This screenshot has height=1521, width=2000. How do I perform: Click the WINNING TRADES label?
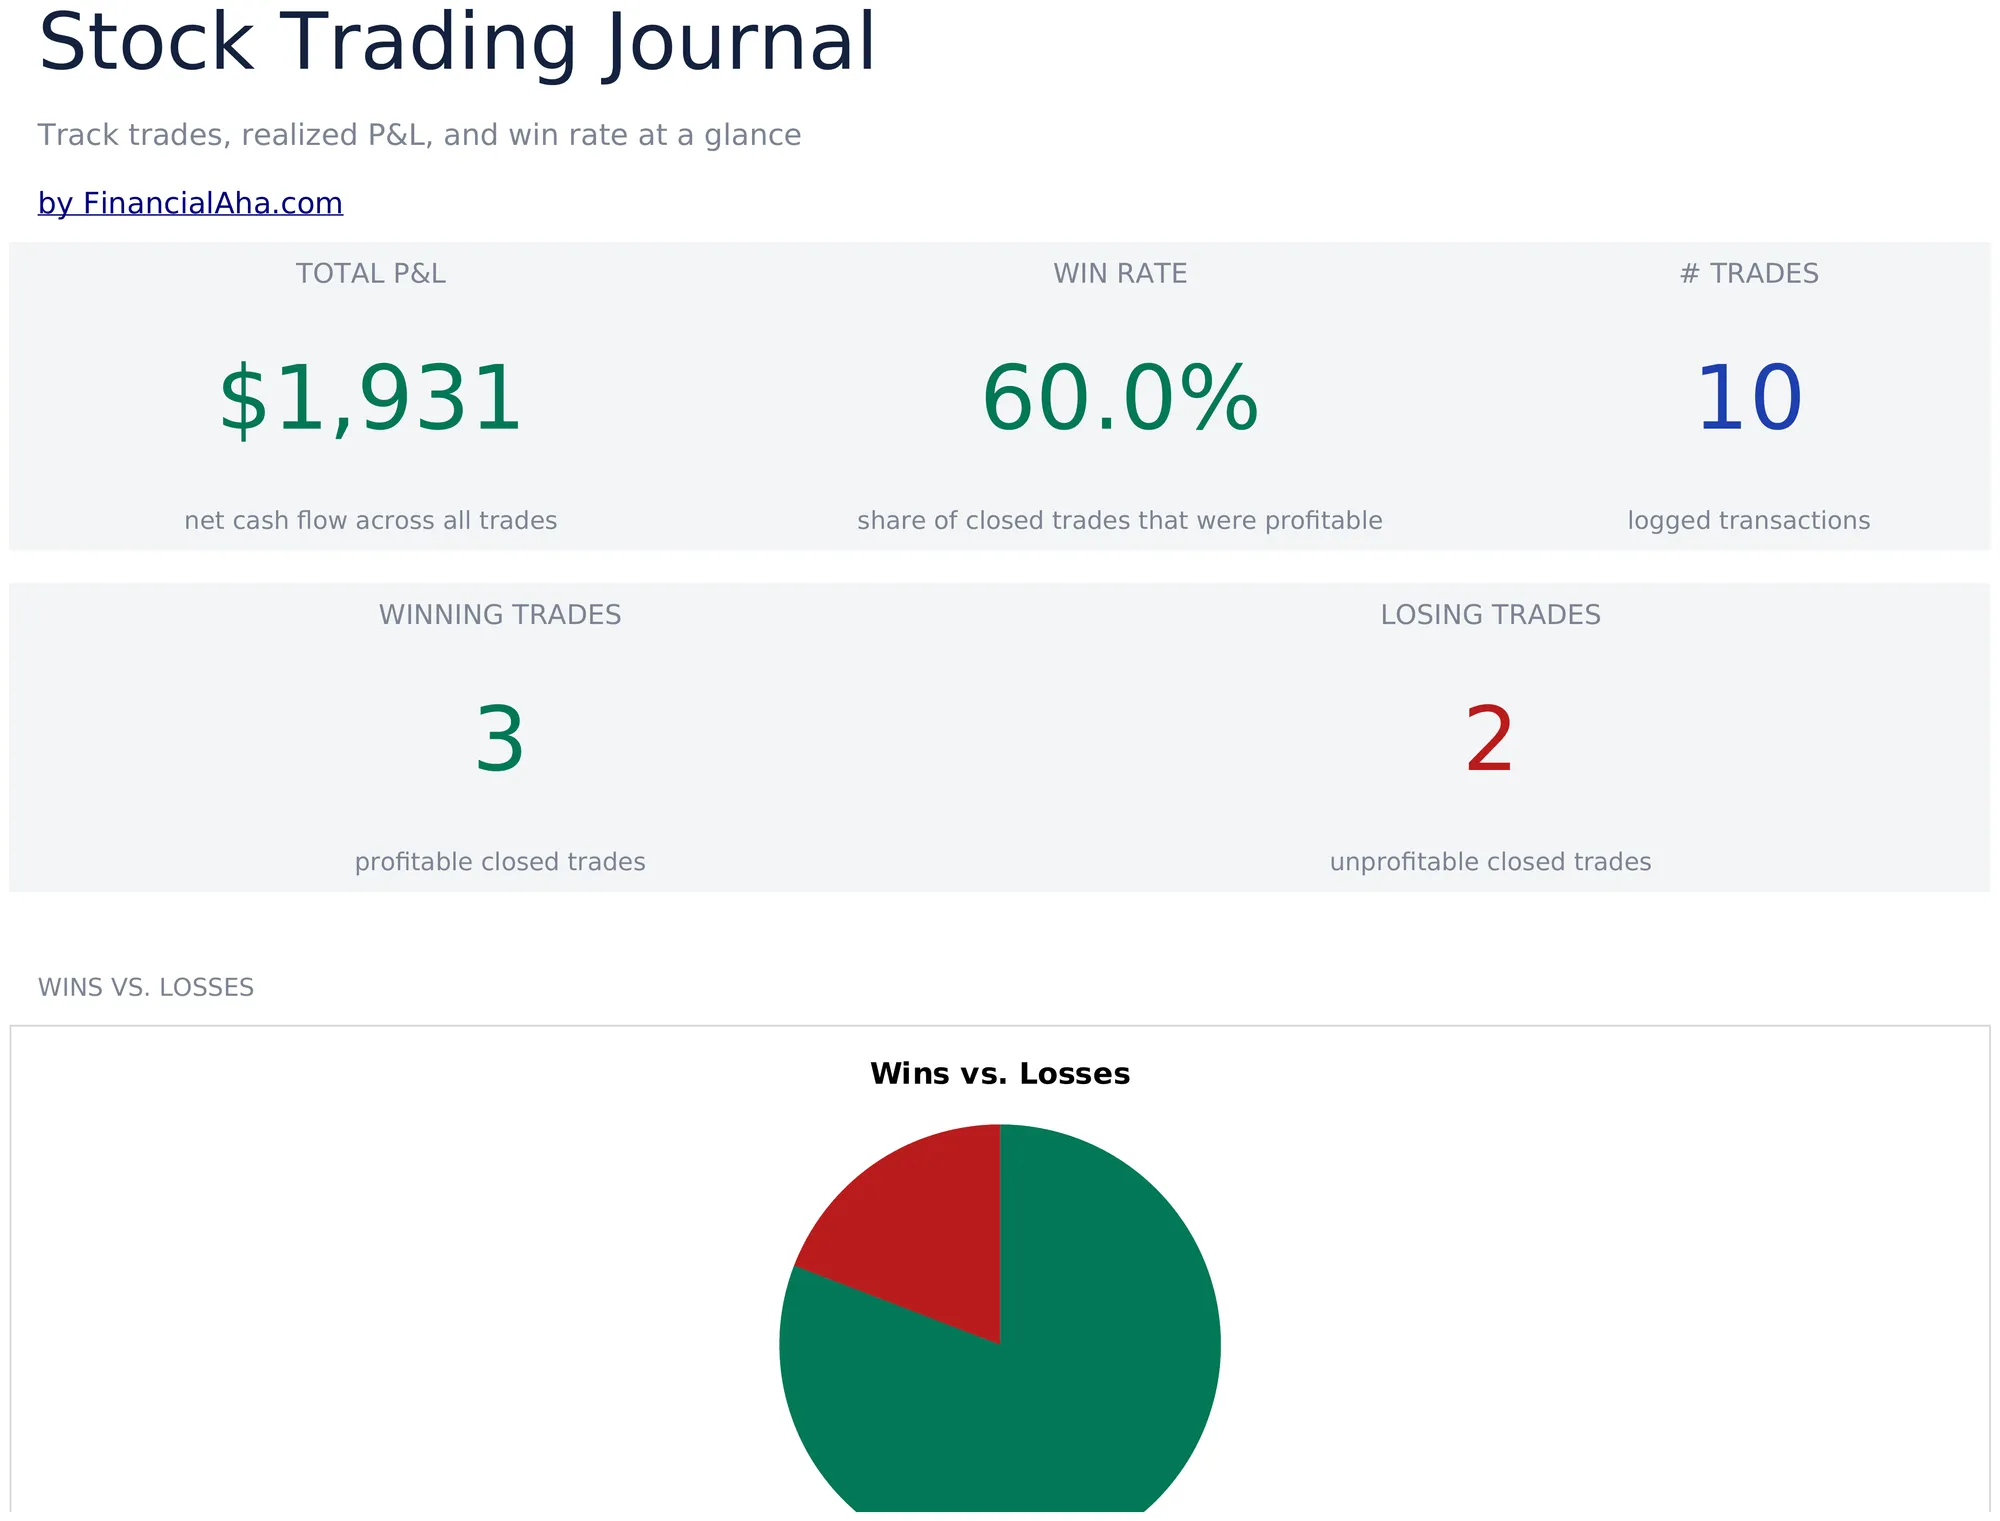[x=500, y=615]
